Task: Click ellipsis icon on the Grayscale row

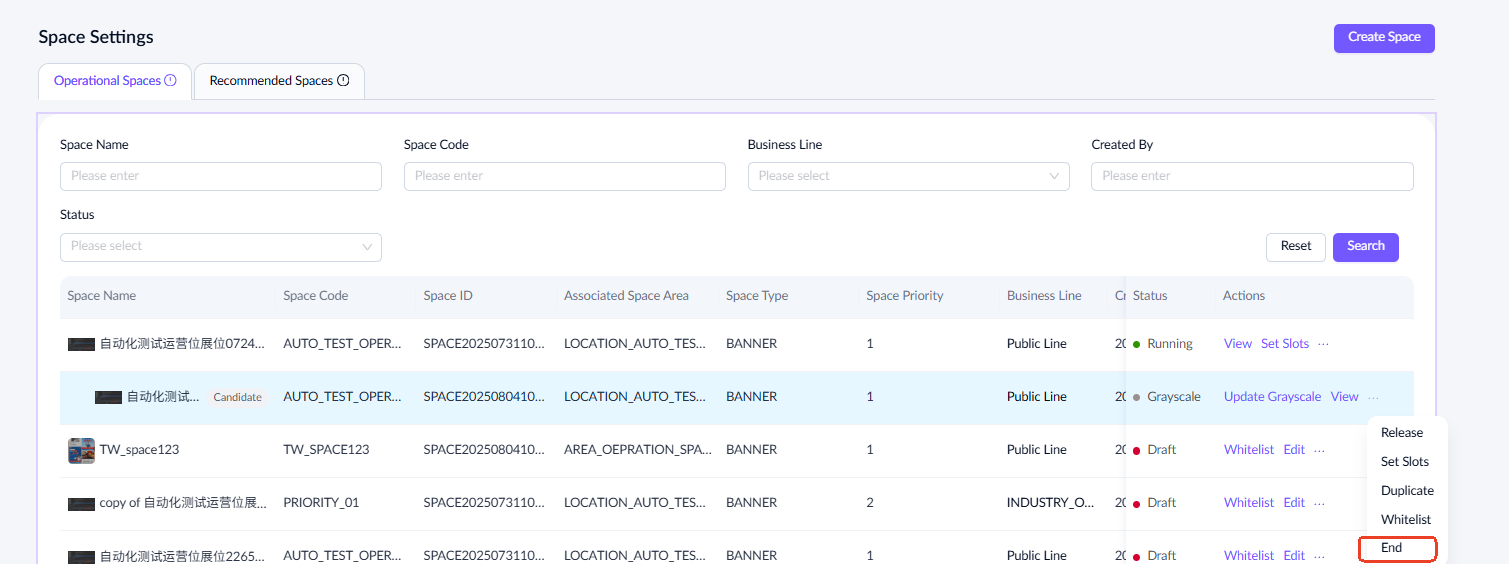Action: coord(1373,397)
